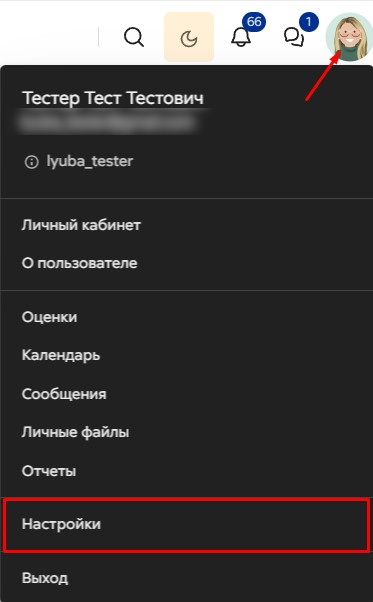Open notifications bell icon
This screenshot has width=373, height=602.
click(x=241, y=37)
